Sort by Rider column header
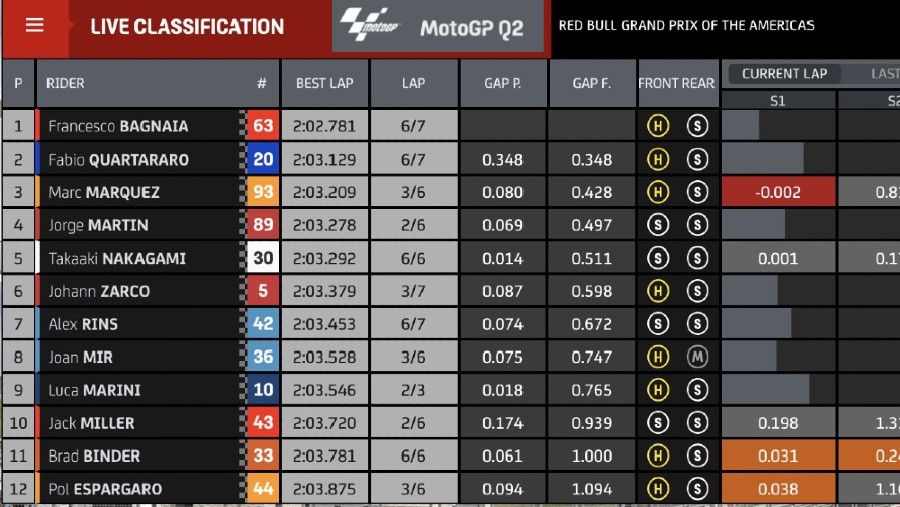The image size is (900, 507). pos(66,83)
